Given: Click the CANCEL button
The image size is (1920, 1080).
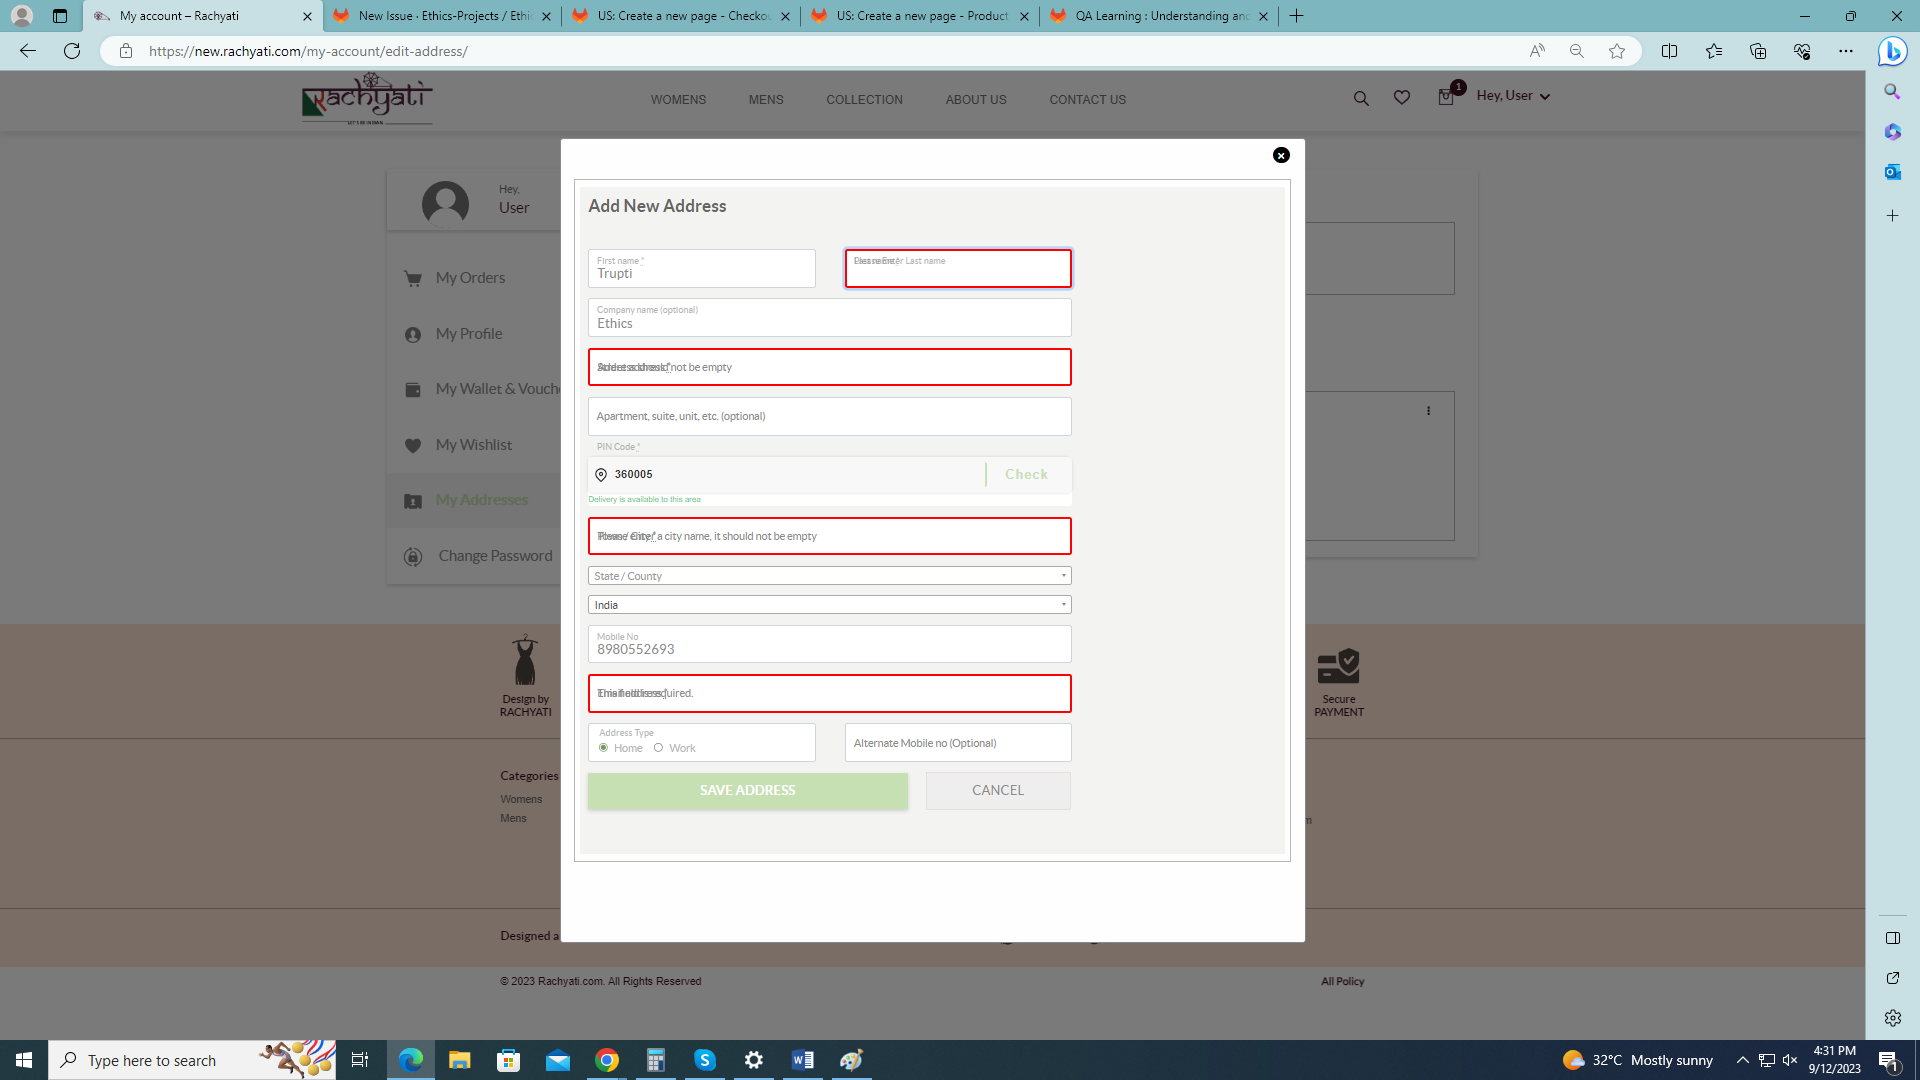Looking at the screenshot, I should tap(997, 791).
